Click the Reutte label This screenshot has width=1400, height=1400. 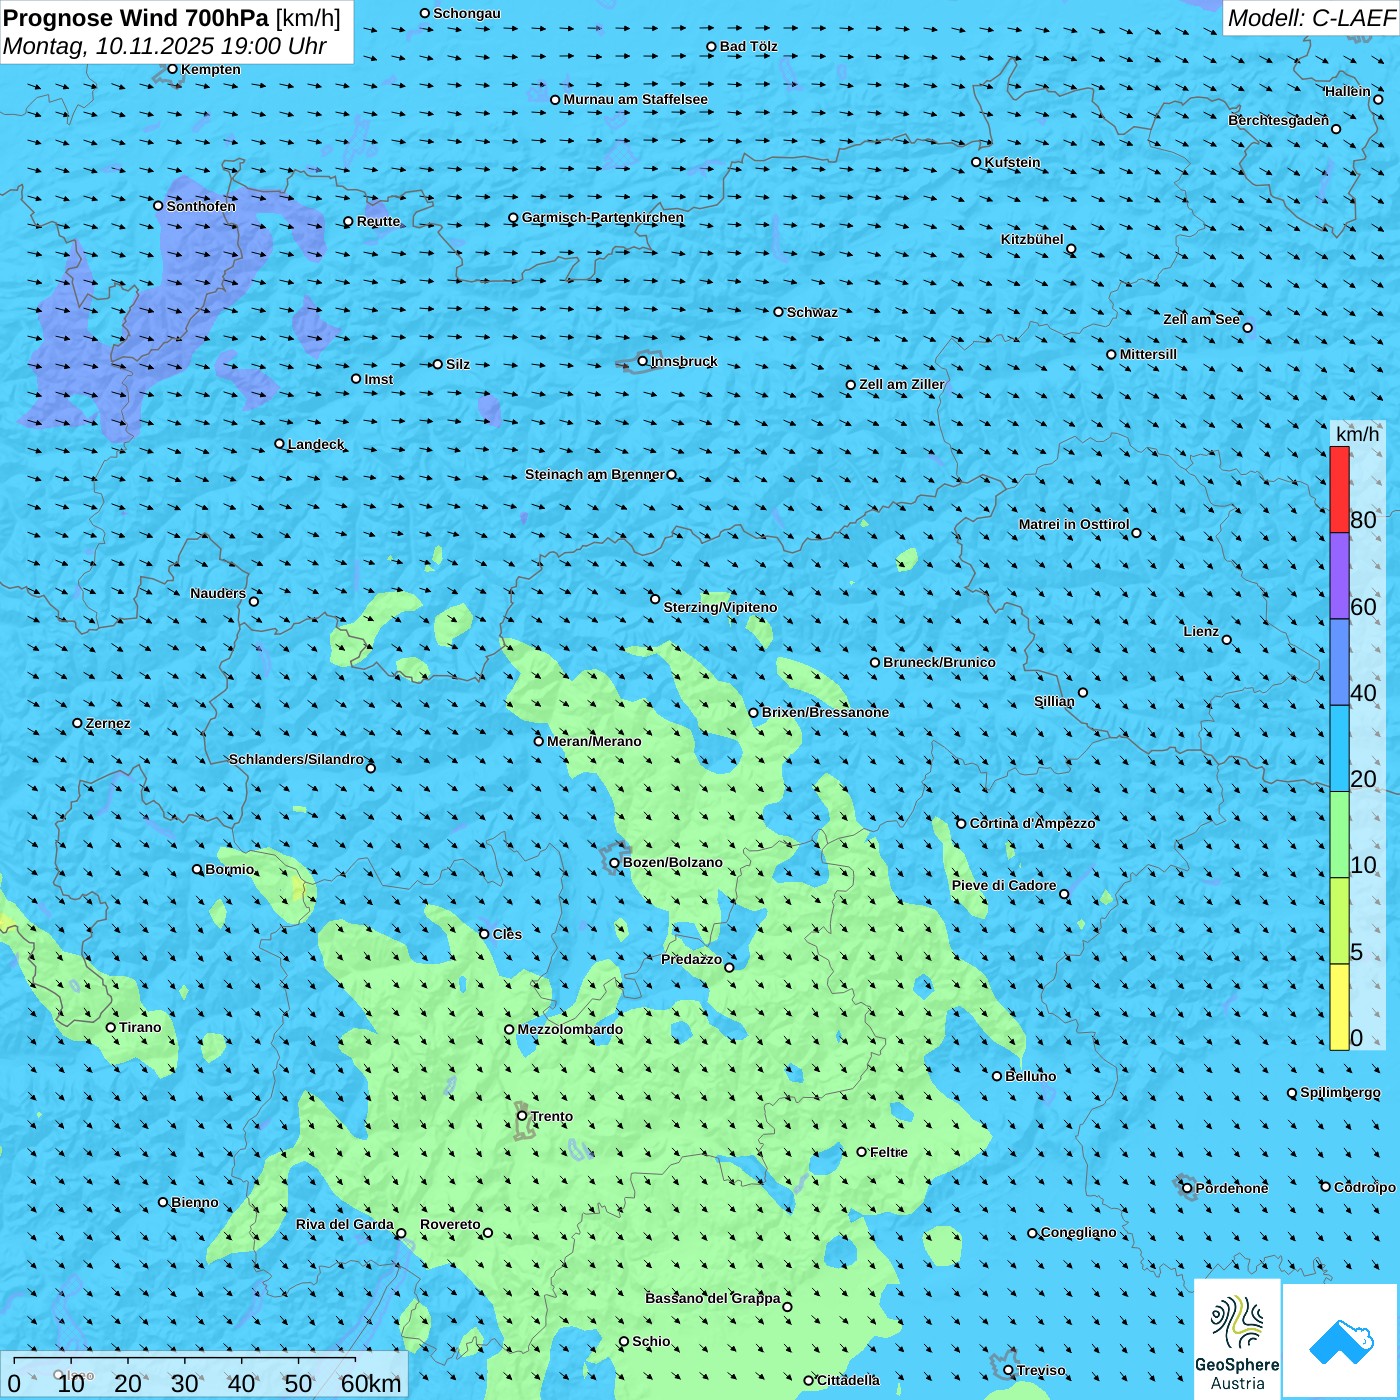[x=379, y=221]
